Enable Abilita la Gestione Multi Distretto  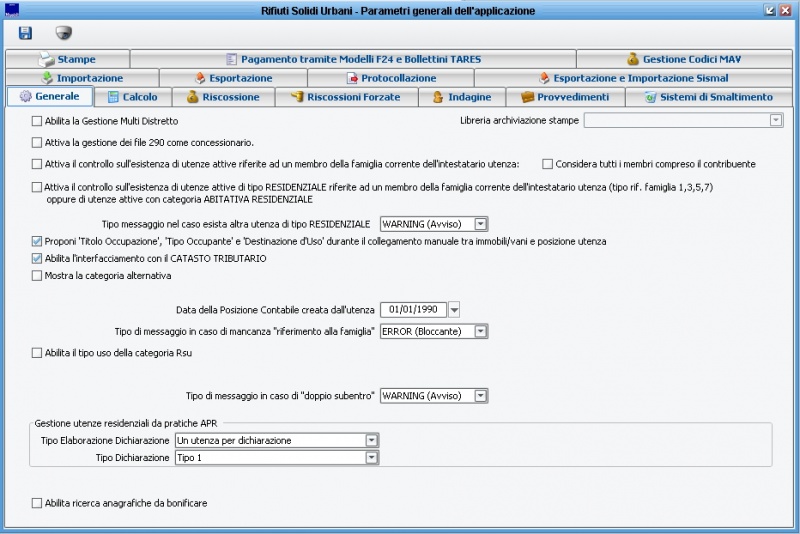(37, 121)
